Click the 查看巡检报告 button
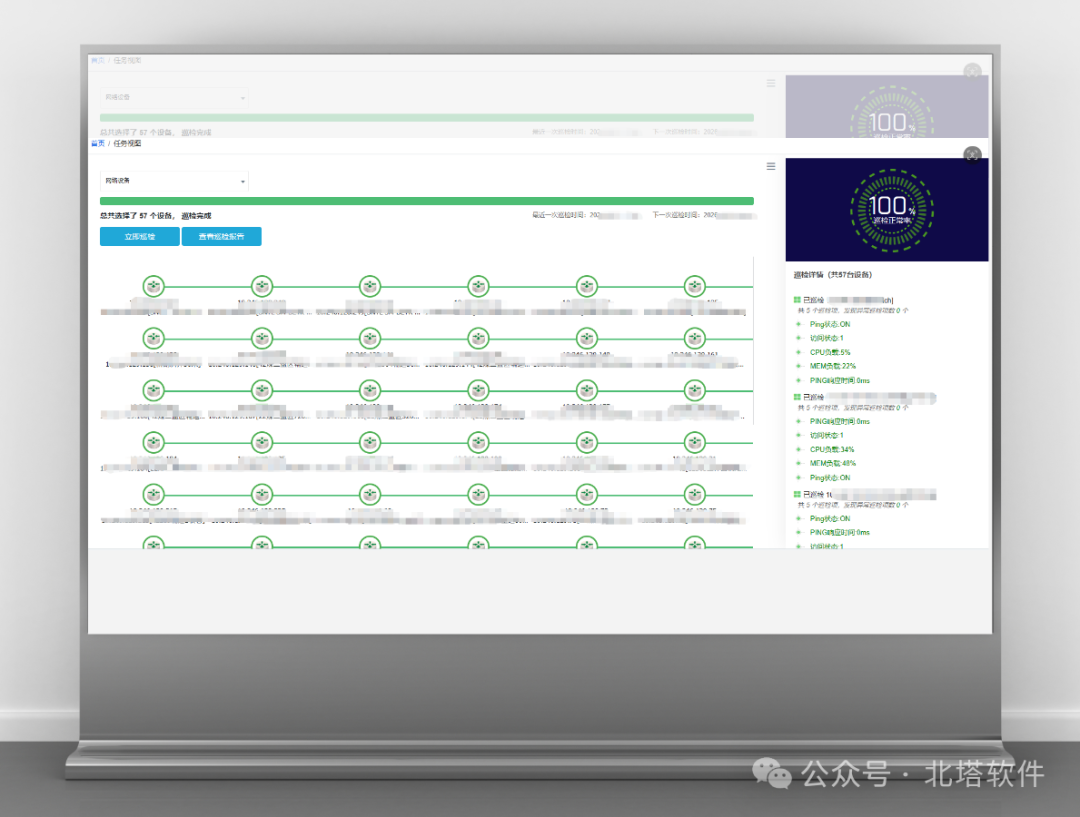The height and width of the screenshot is (817, 1080). [x=221, y=236]
